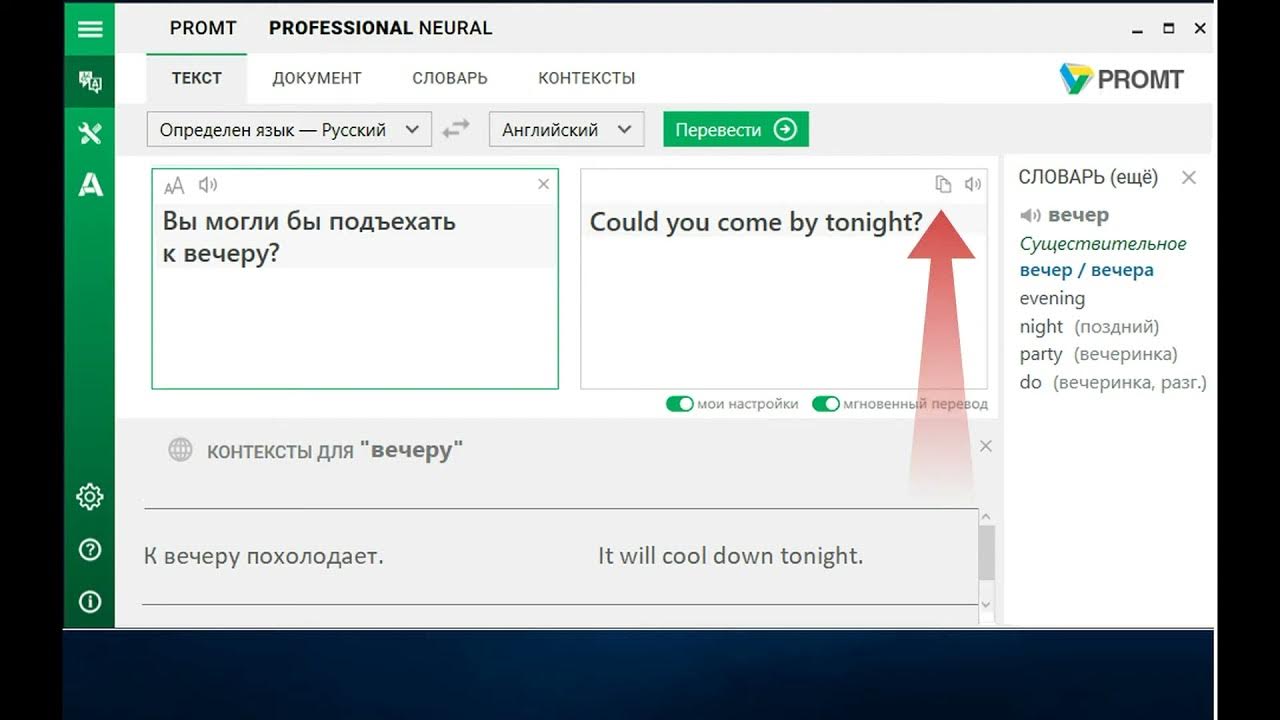Change font size in source box
Screen dimensions: 1280x720
click(x=174, y=185)
